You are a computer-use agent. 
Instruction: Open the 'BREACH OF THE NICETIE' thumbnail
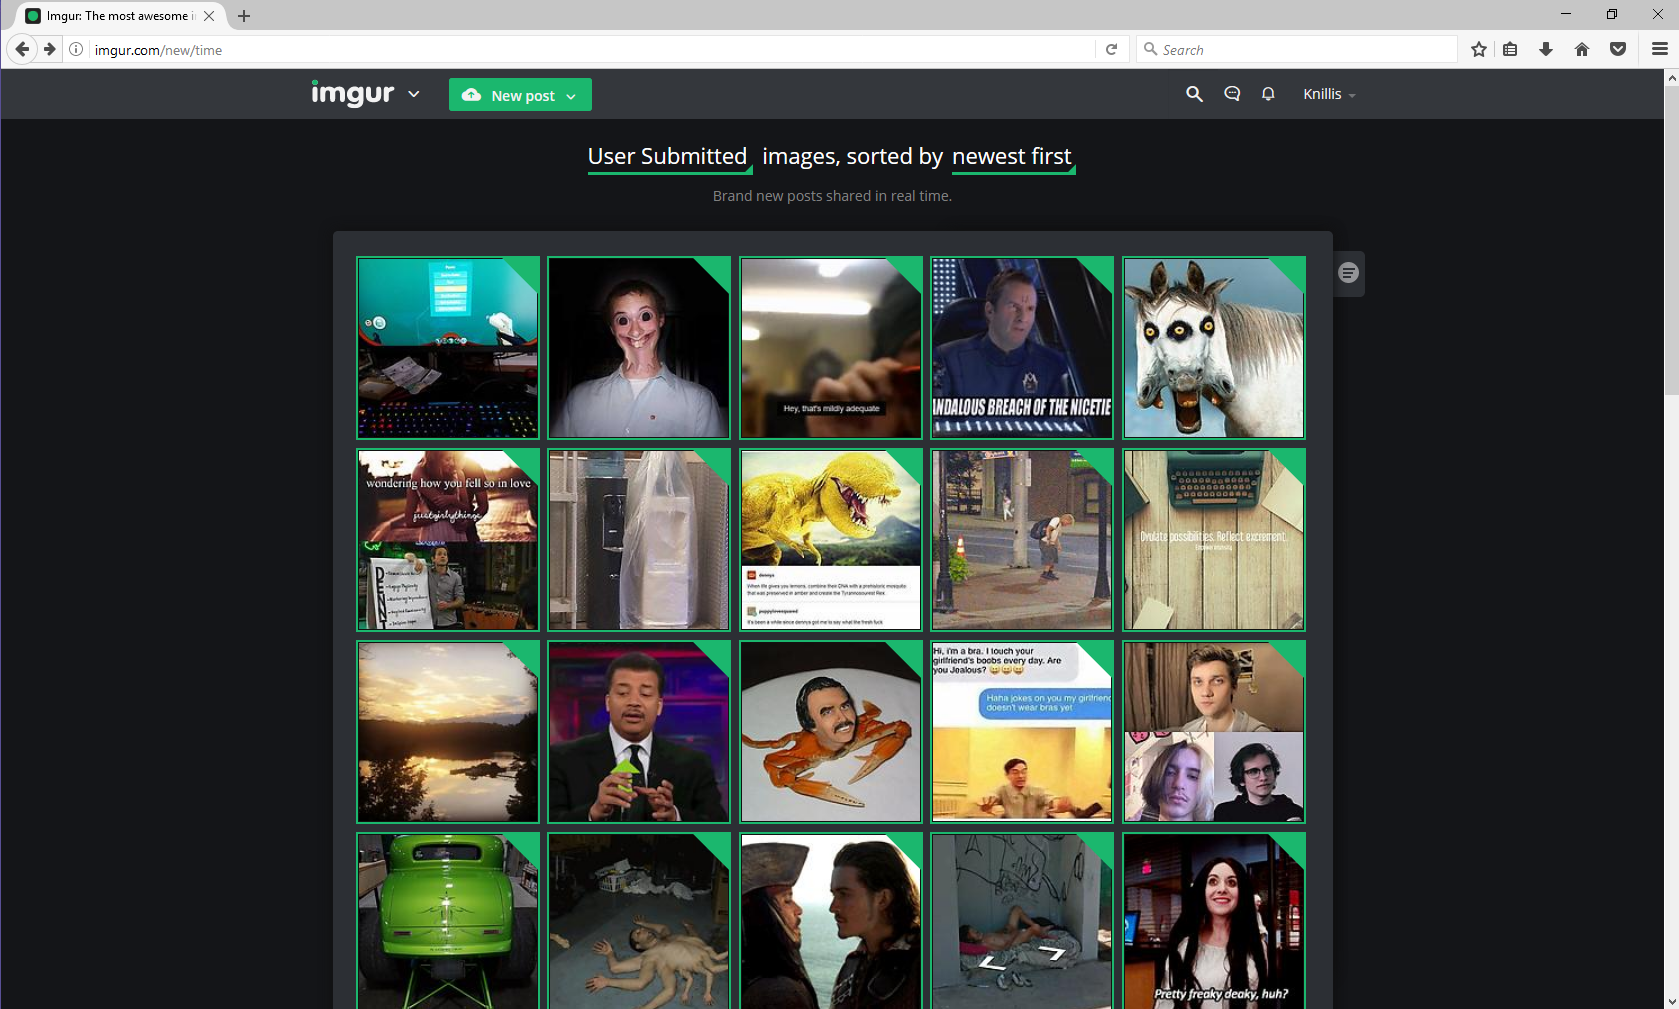[1022, 348]
